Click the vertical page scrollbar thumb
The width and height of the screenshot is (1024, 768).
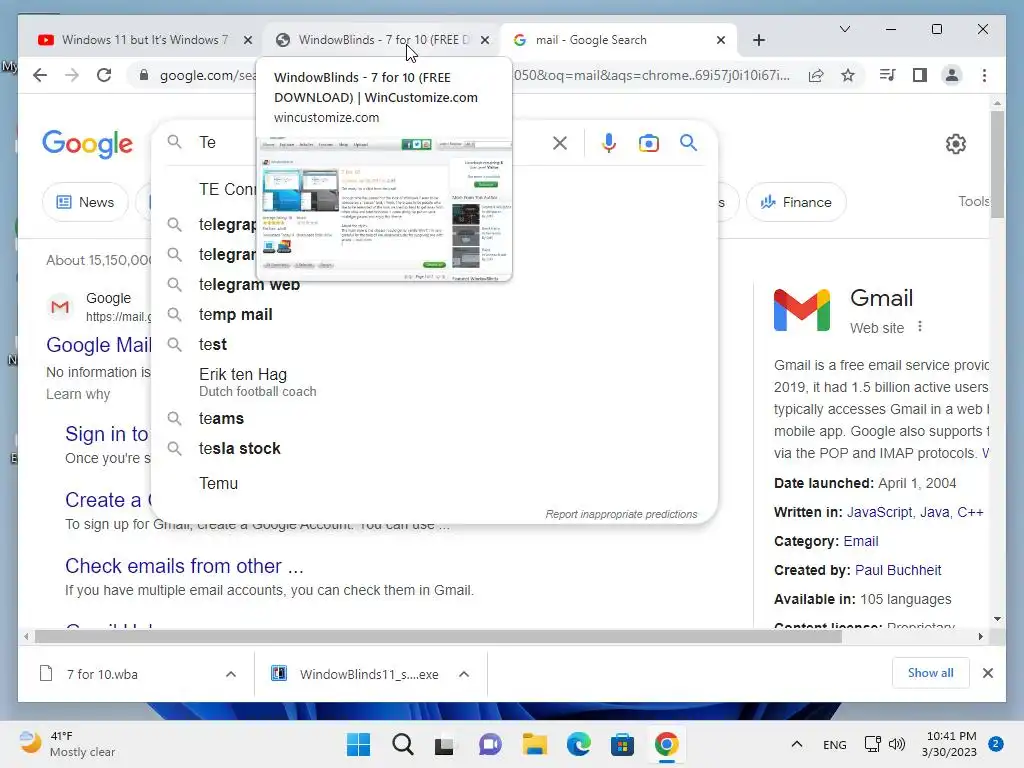coord(997,163)
